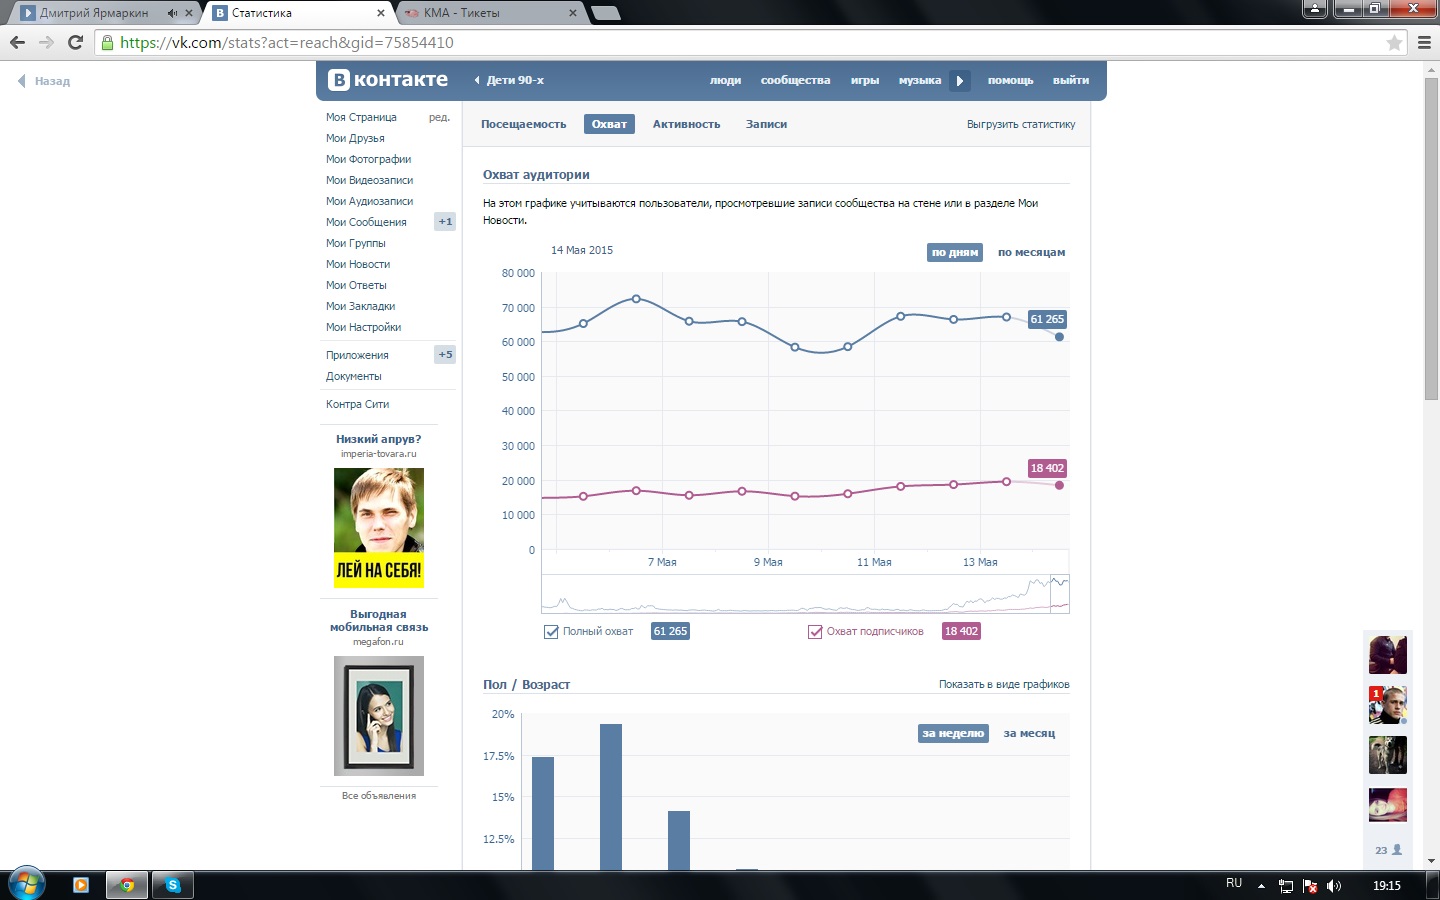Viewport: 1440px width, 900px height.
Task: Select за месяц for the age chart
Action: click(x=1029, y=734)
